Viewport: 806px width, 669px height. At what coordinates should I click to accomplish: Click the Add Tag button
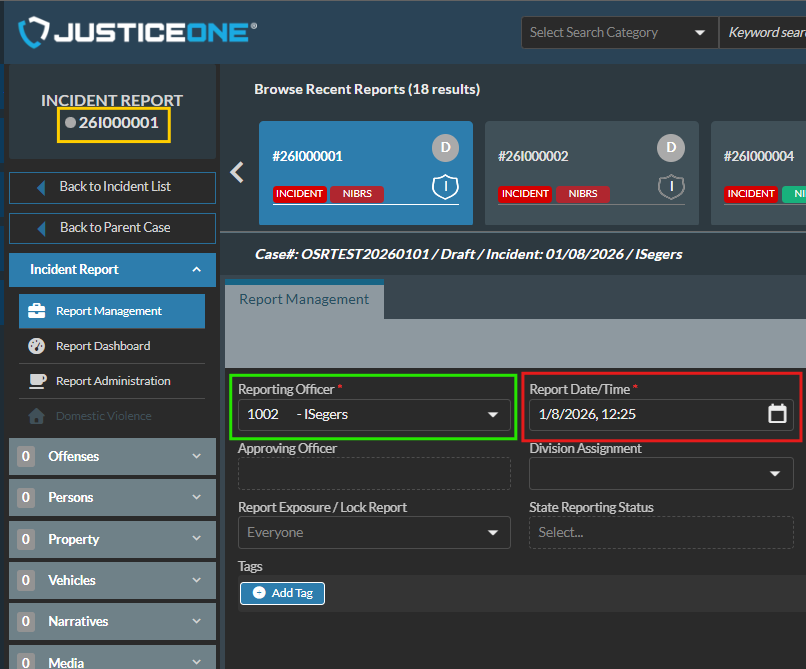click(282, 593)
